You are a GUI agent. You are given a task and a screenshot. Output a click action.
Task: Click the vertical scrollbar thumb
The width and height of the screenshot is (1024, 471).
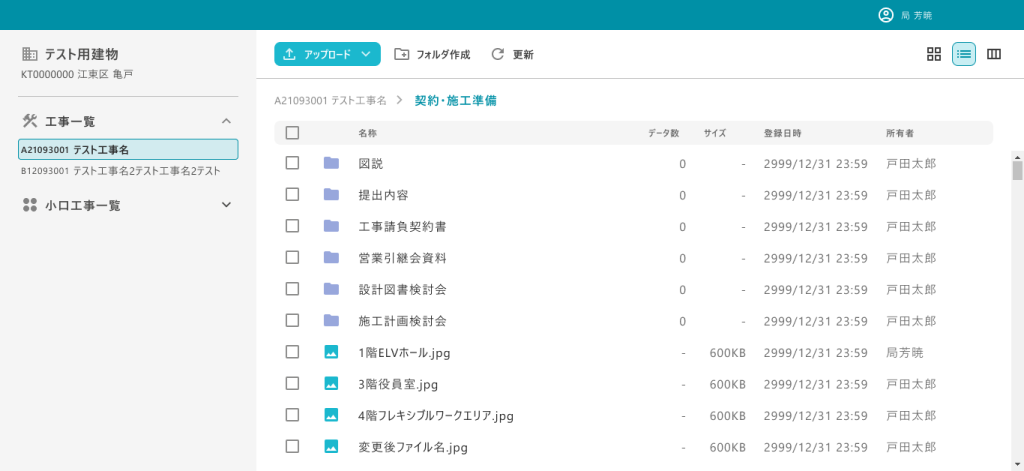tap(1017, 168)
